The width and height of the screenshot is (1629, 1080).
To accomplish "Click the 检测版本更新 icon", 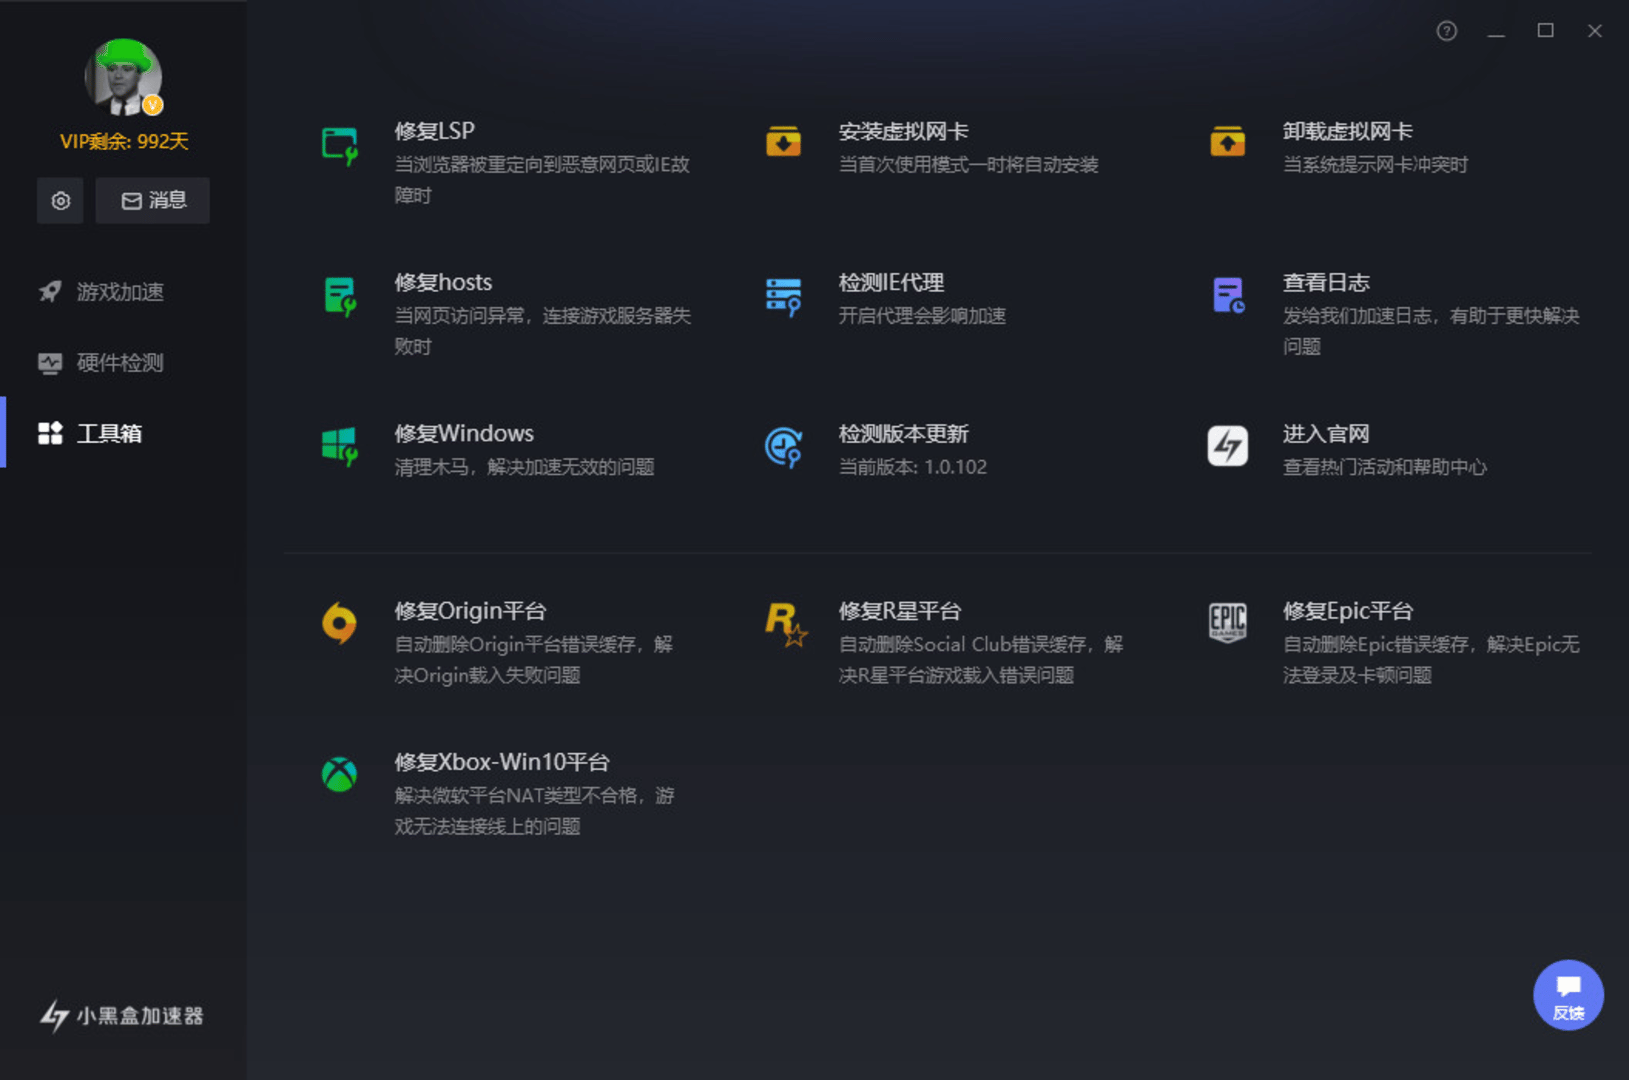I will pos(783,447).
